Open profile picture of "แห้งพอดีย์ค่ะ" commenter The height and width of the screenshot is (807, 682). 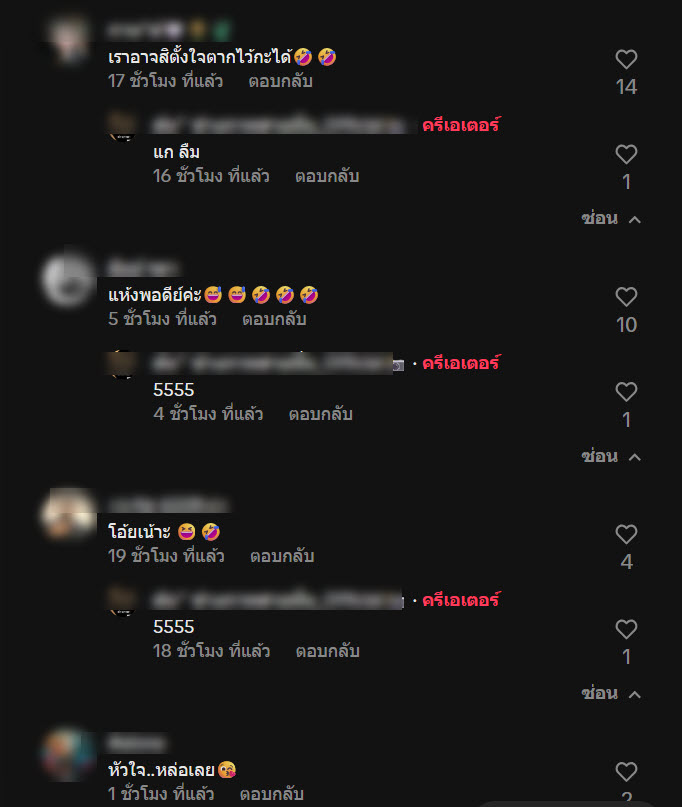coord(68,280)
